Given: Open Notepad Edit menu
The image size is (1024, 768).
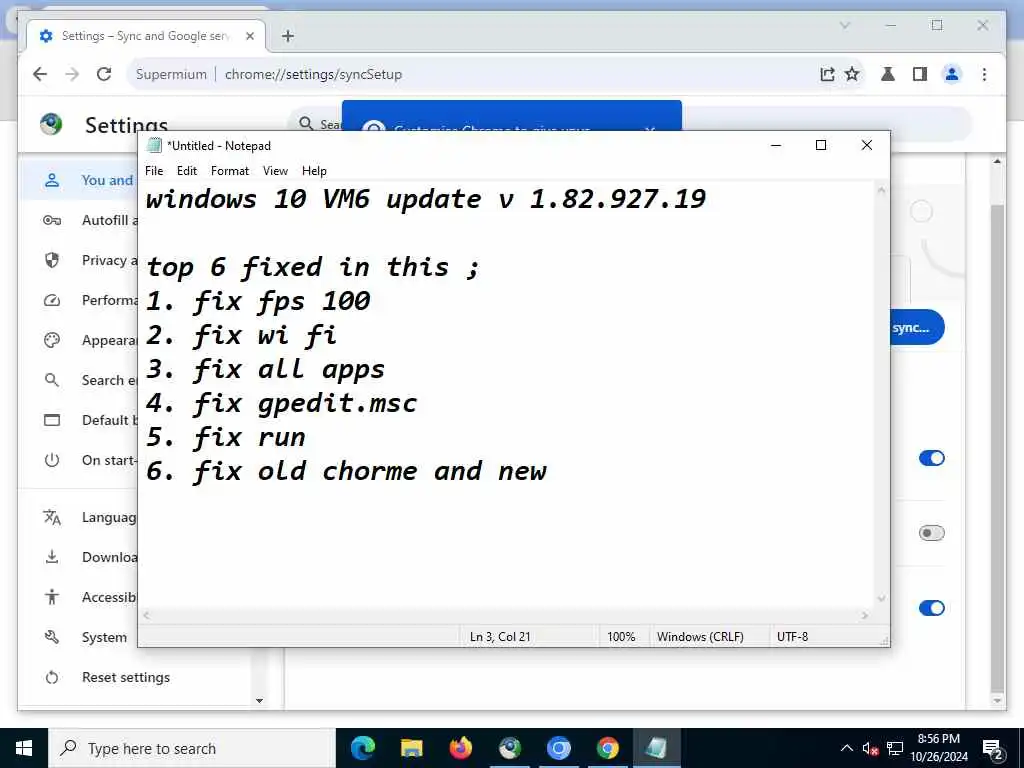Looking at the screenshot, I should [187, 171].
